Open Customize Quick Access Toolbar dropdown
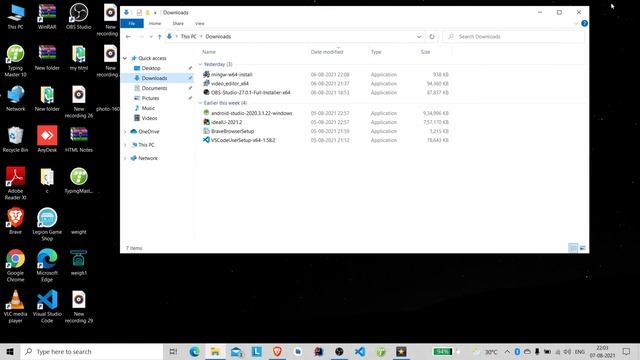The width and height of the screenshot is (640, 360). [155, 13]
